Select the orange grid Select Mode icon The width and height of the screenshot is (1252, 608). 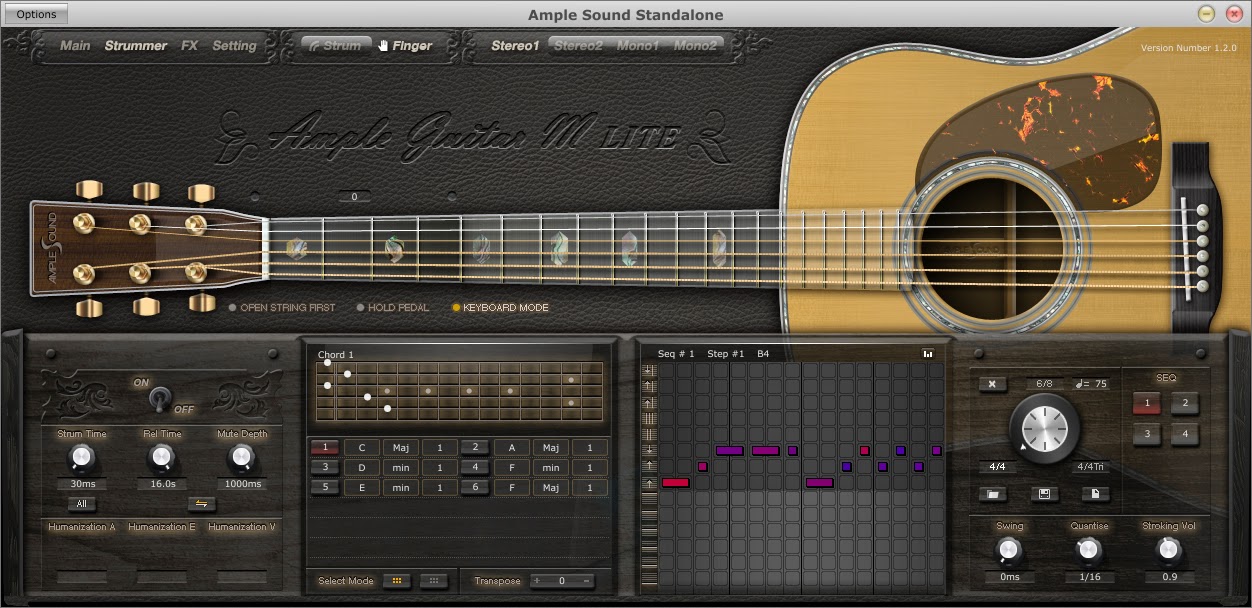tap(397, 580)
